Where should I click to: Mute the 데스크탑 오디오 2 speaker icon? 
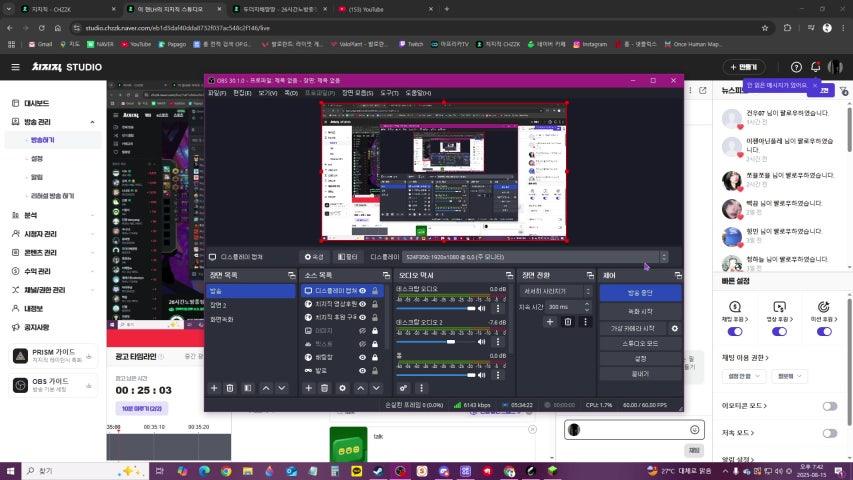(481, 342)
